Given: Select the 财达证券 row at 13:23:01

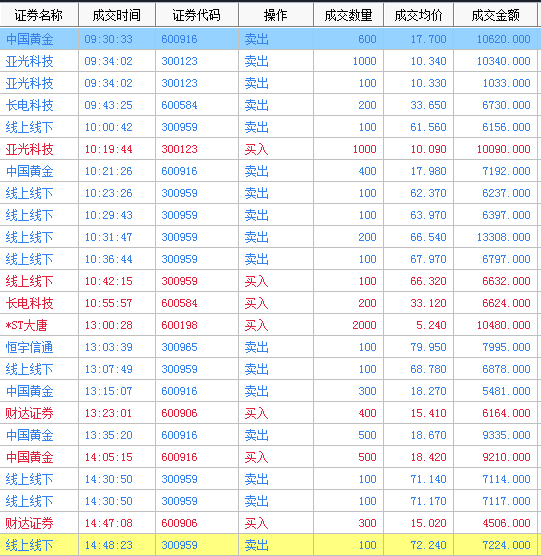Looking at the screenshot, I should click(269, 413).
